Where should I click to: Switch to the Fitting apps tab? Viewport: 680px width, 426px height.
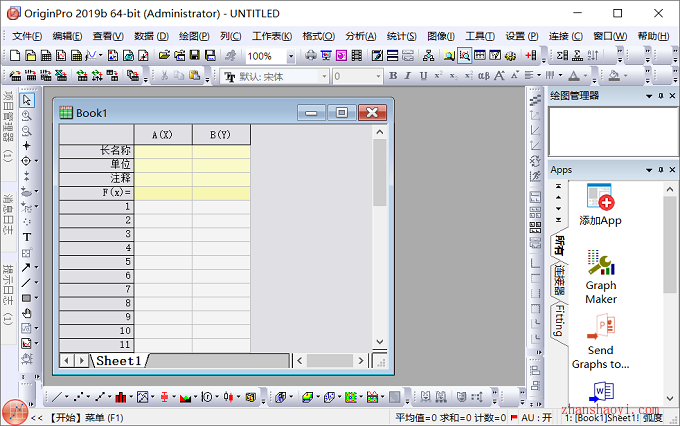tap(559, 321)
